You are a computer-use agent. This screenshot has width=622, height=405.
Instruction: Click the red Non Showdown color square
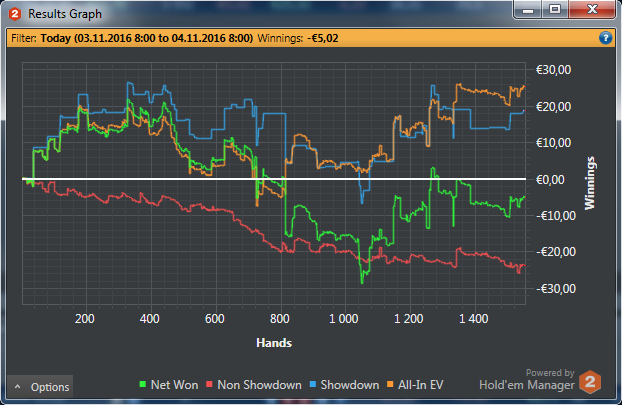(209, 384)
